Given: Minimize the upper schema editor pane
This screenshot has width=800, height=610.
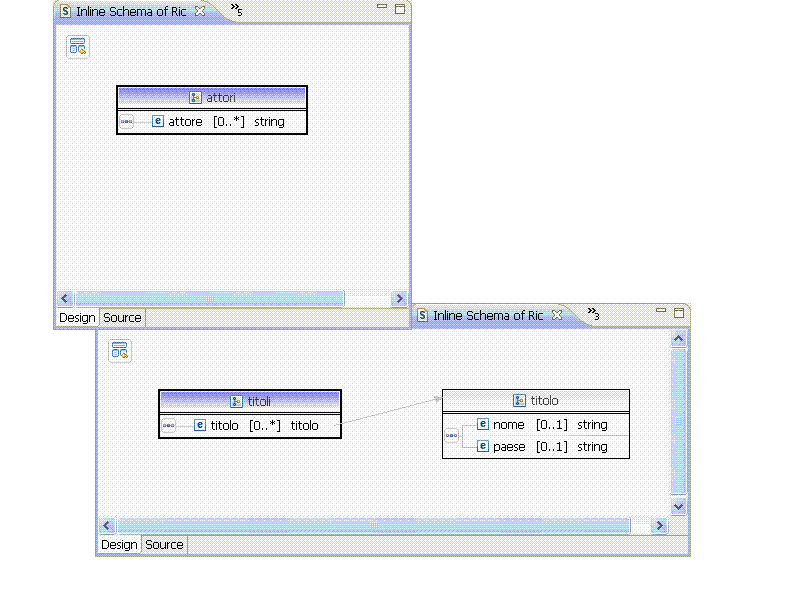Looking at the screenshot, I should click(x=382, y=7).
